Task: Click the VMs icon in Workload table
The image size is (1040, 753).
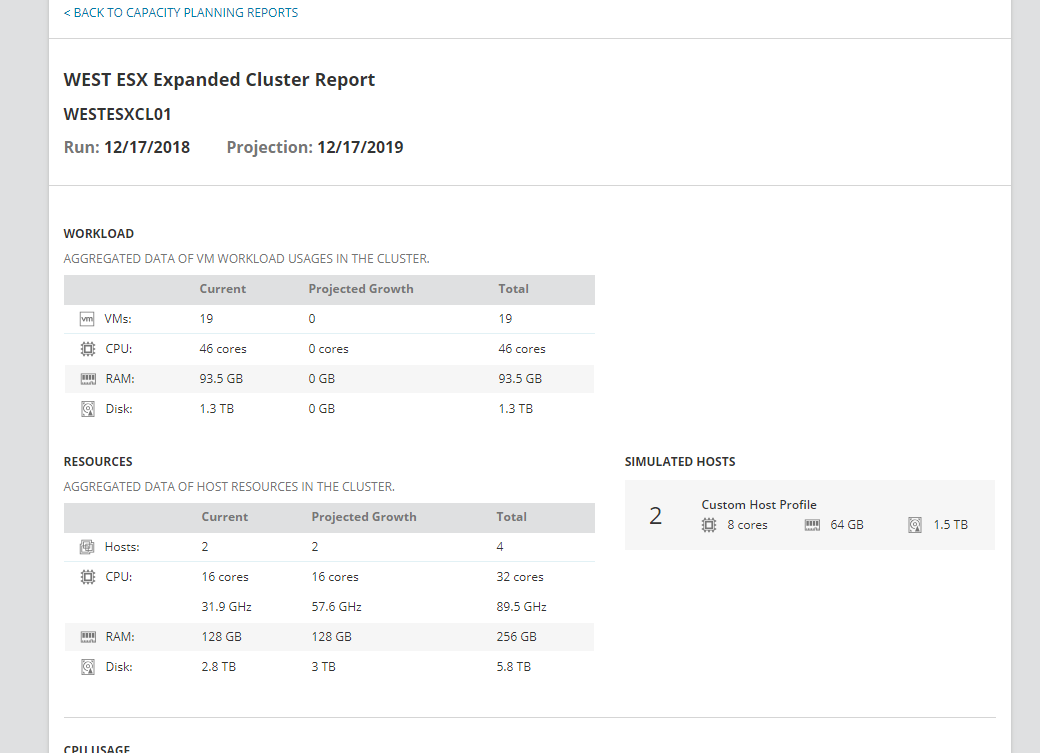Action: [x=88, y=319]
